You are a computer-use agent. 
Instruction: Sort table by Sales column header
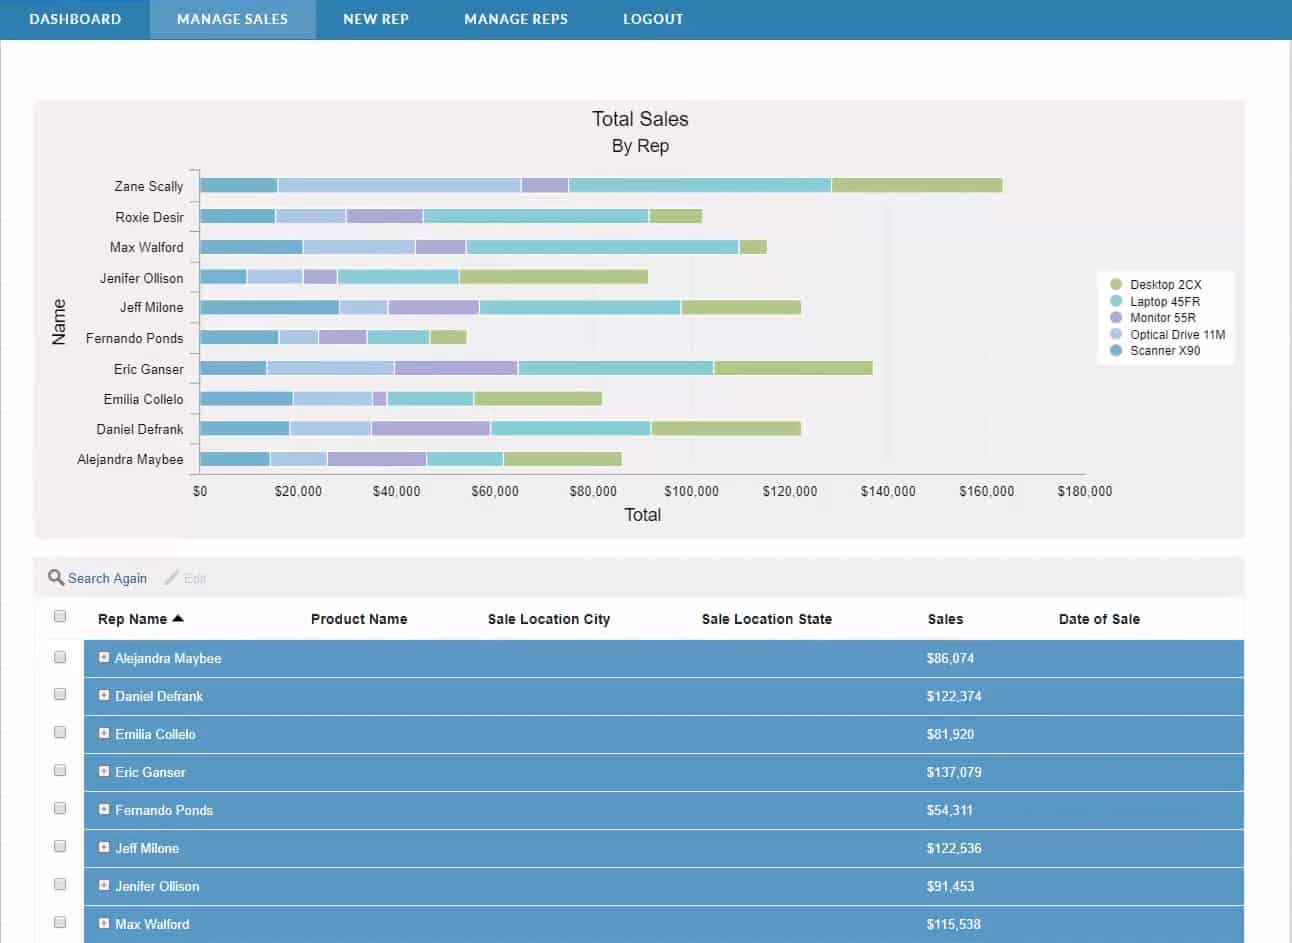point(945,619)
